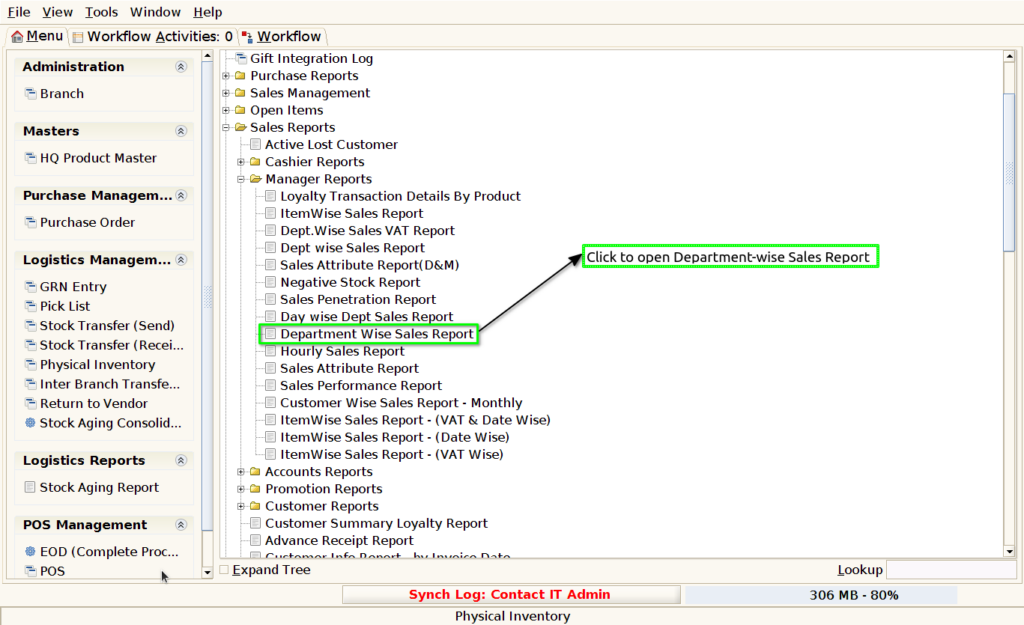Click the 306 MB - 80% memory bar
Viewport: 1024px width, 625px height.
pyautogui.click(x=821, y=595)
